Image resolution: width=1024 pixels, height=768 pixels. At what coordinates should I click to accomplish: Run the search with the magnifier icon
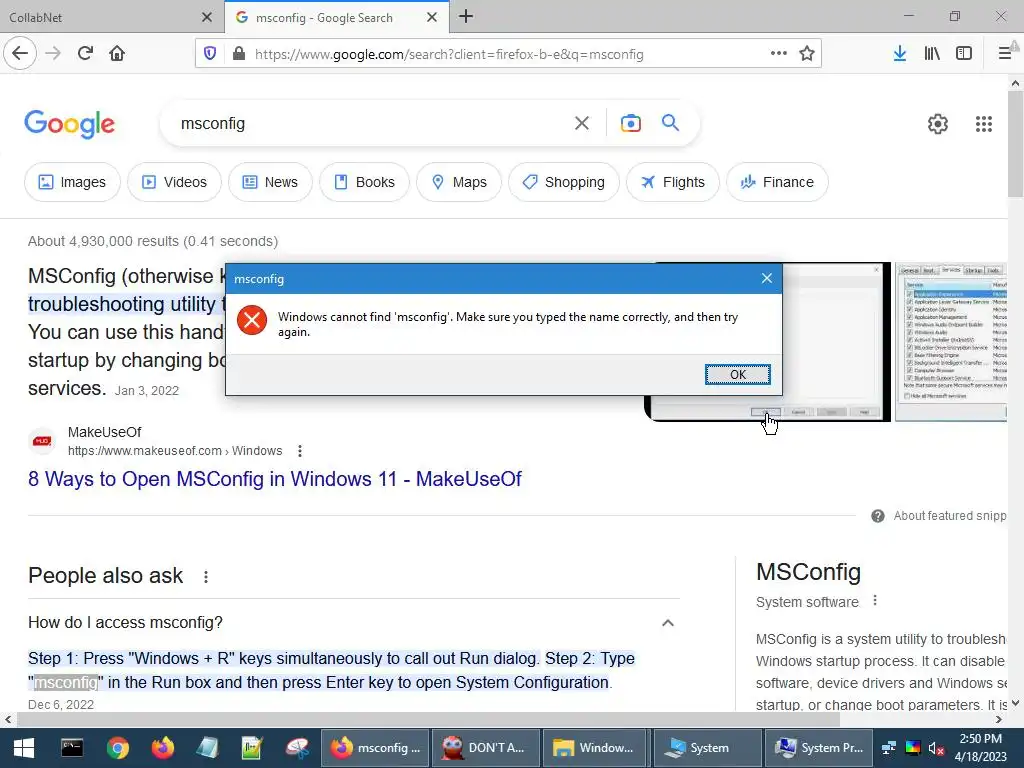click(x=670, y=123)
